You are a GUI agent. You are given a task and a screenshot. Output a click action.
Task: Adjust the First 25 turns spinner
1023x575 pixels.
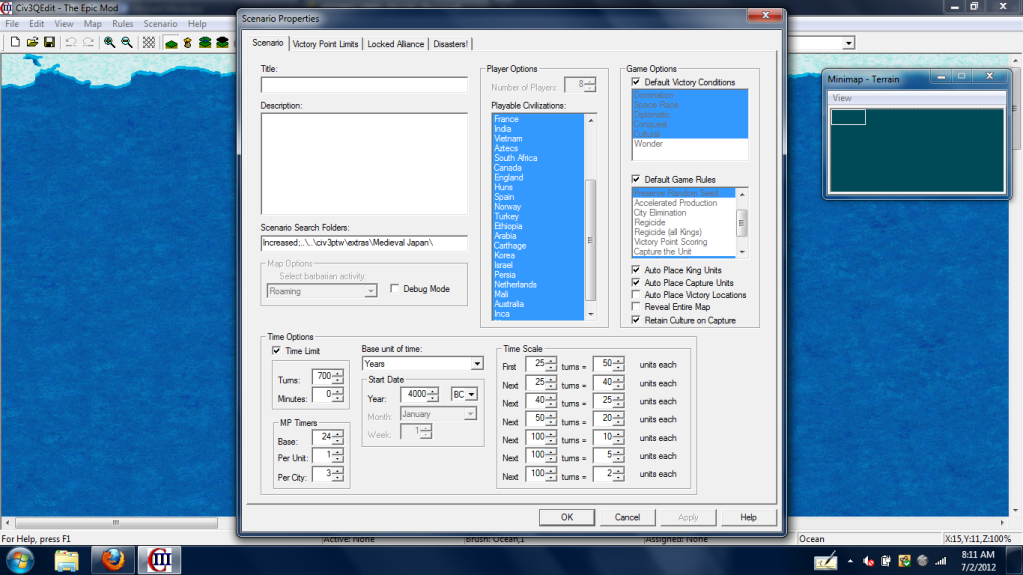(551, 364)
